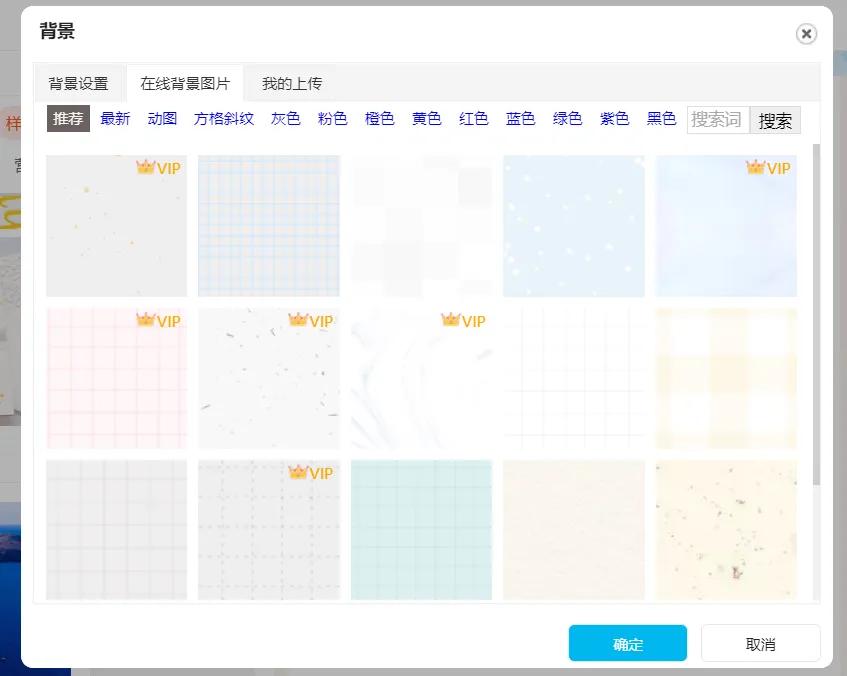Click the 搜索 search button
The height and width of the screenshot is (676, 847).
pyautogui.click(x=776, y=118)
